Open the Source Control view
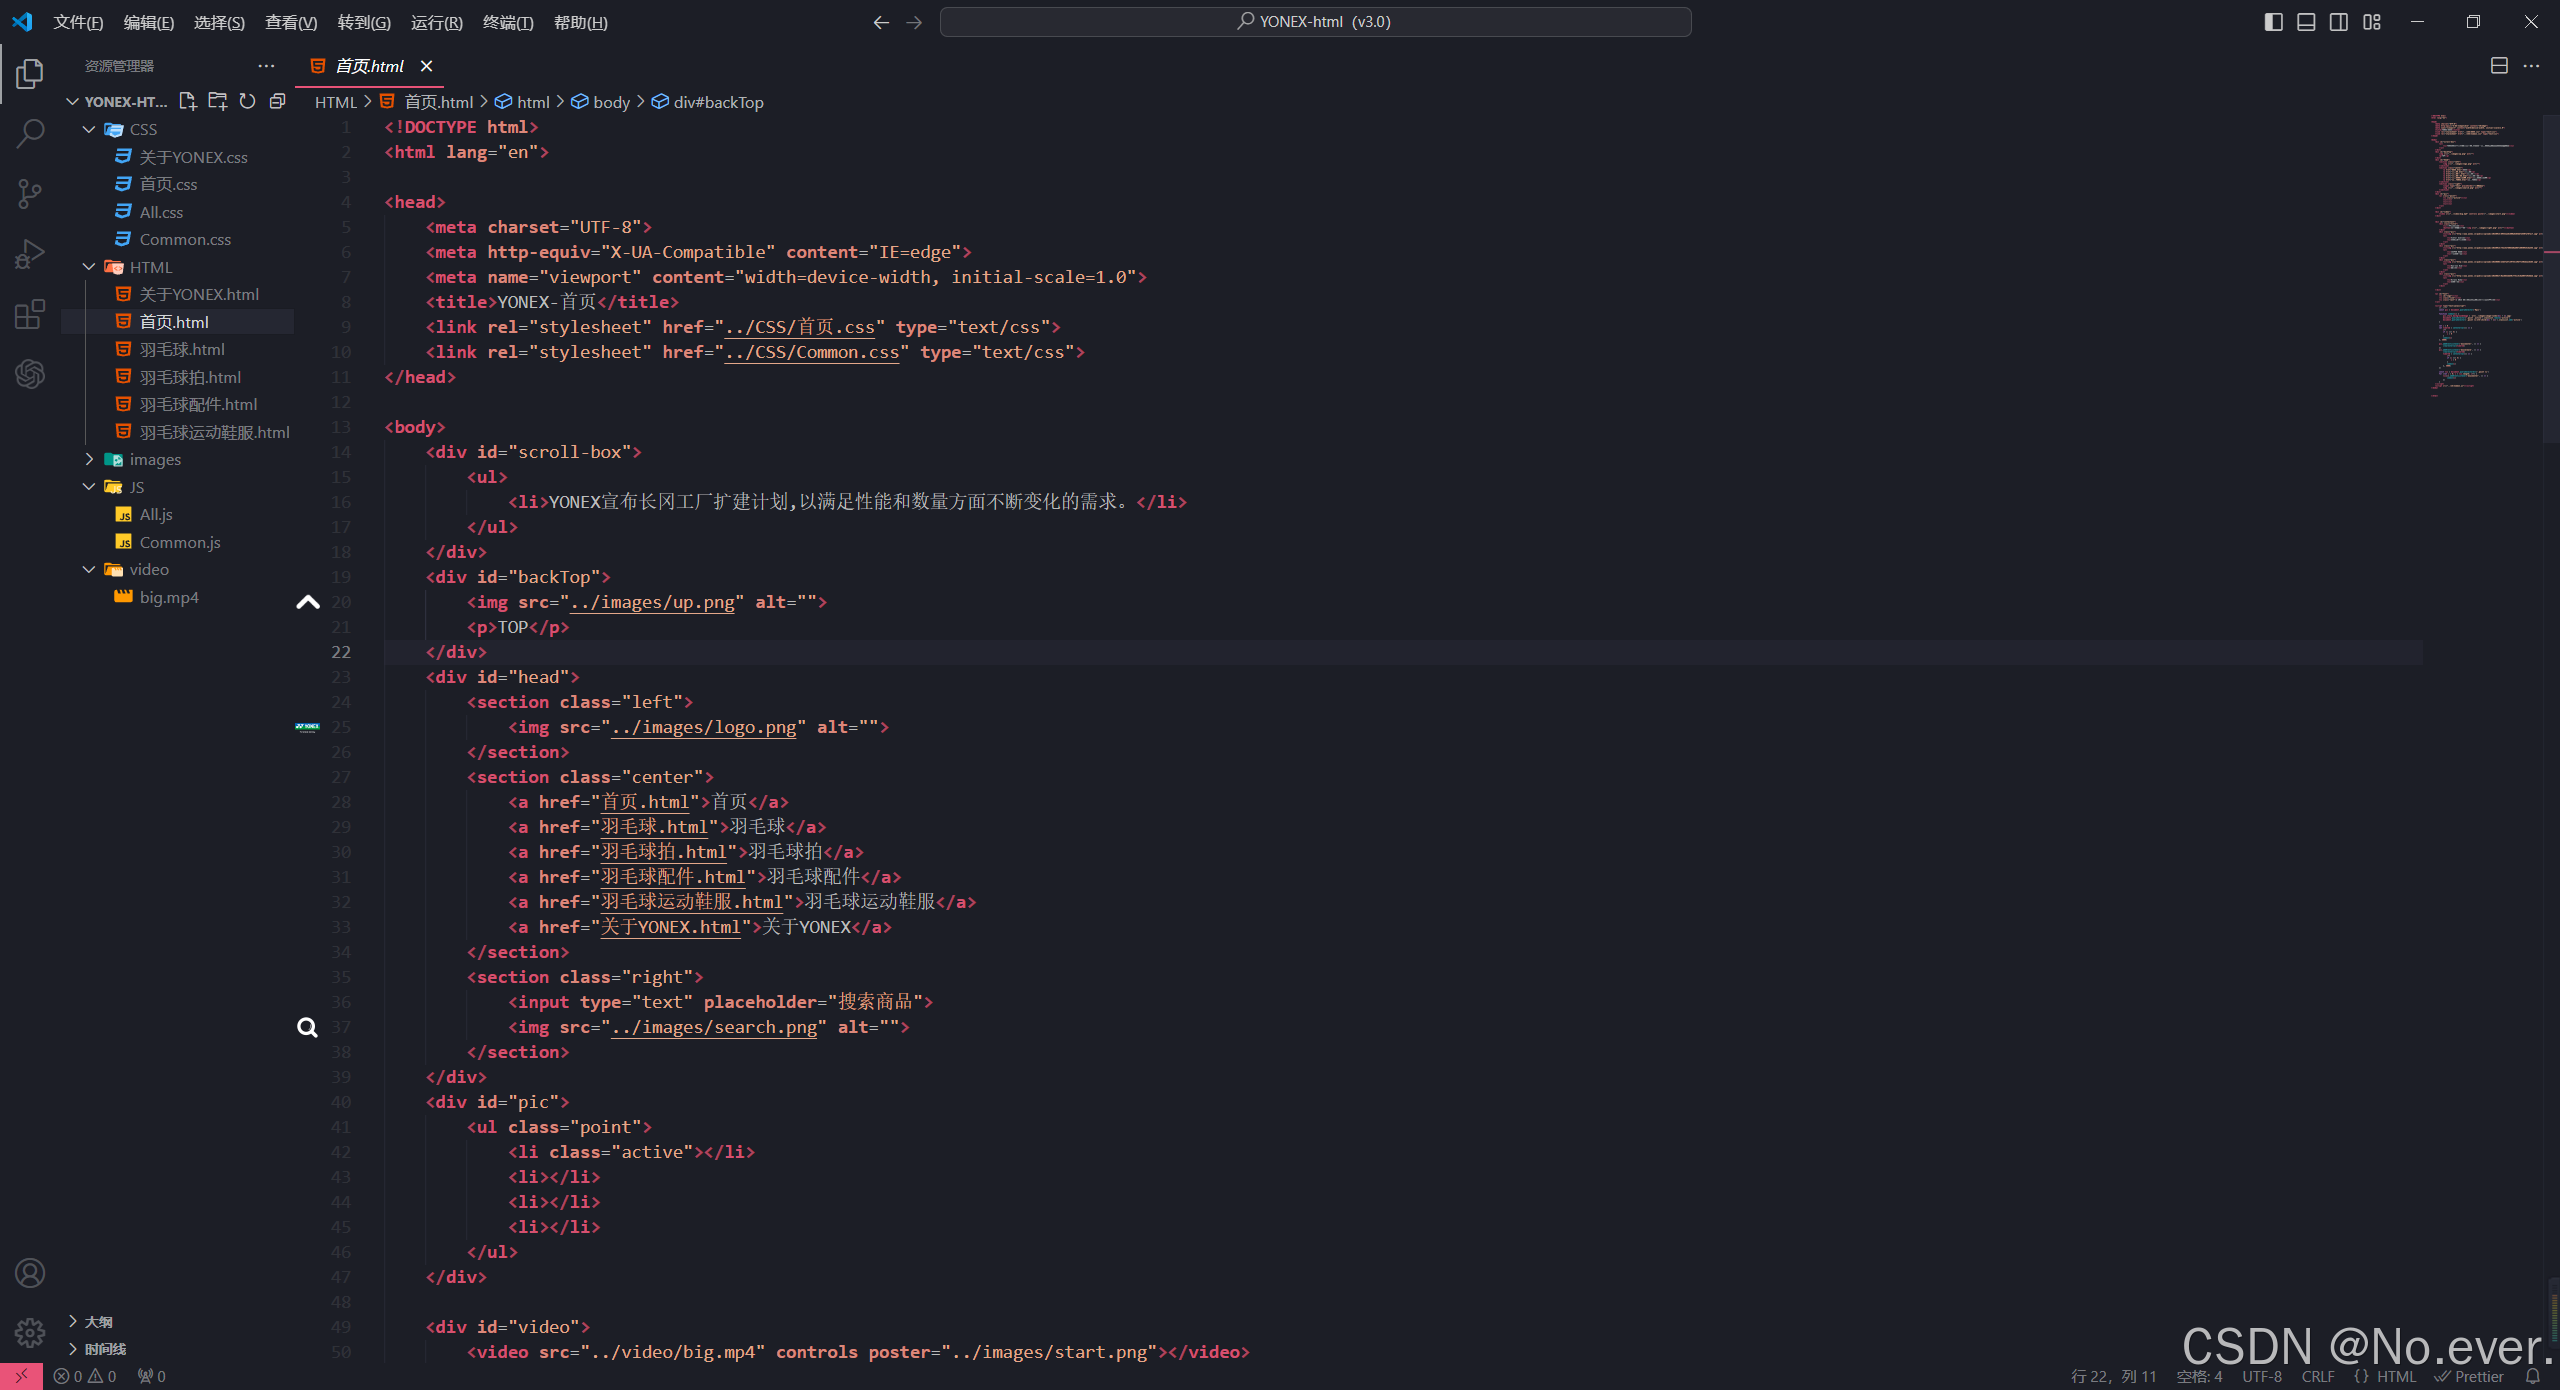The width and height of the screenshot is (2560, 1390). click(x=30, y=193)
